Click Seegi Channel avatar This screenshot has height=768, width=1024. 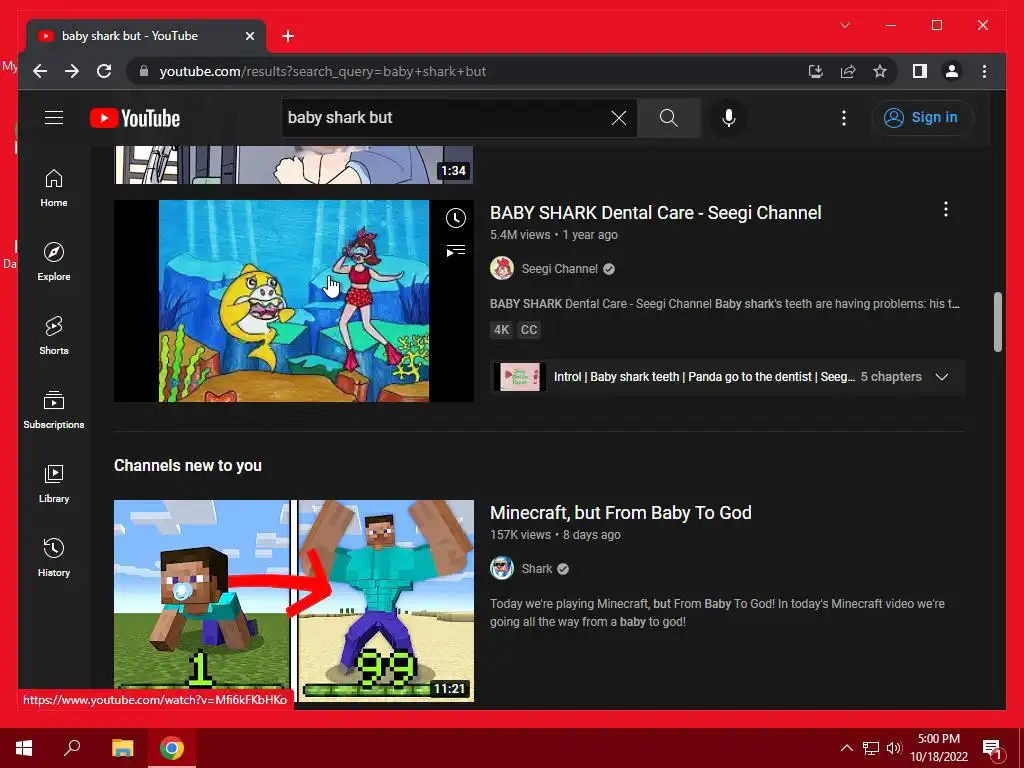coord(502,268)
